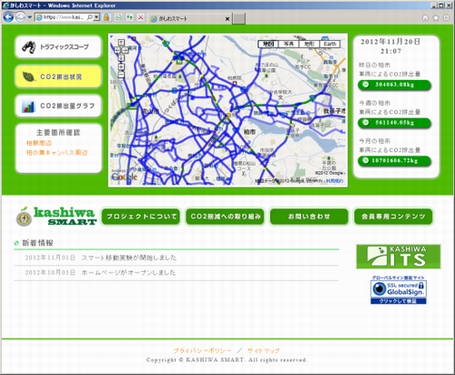
Task: Click yesterday's CO2 emission value 304063.08kg
Action: 395,85
